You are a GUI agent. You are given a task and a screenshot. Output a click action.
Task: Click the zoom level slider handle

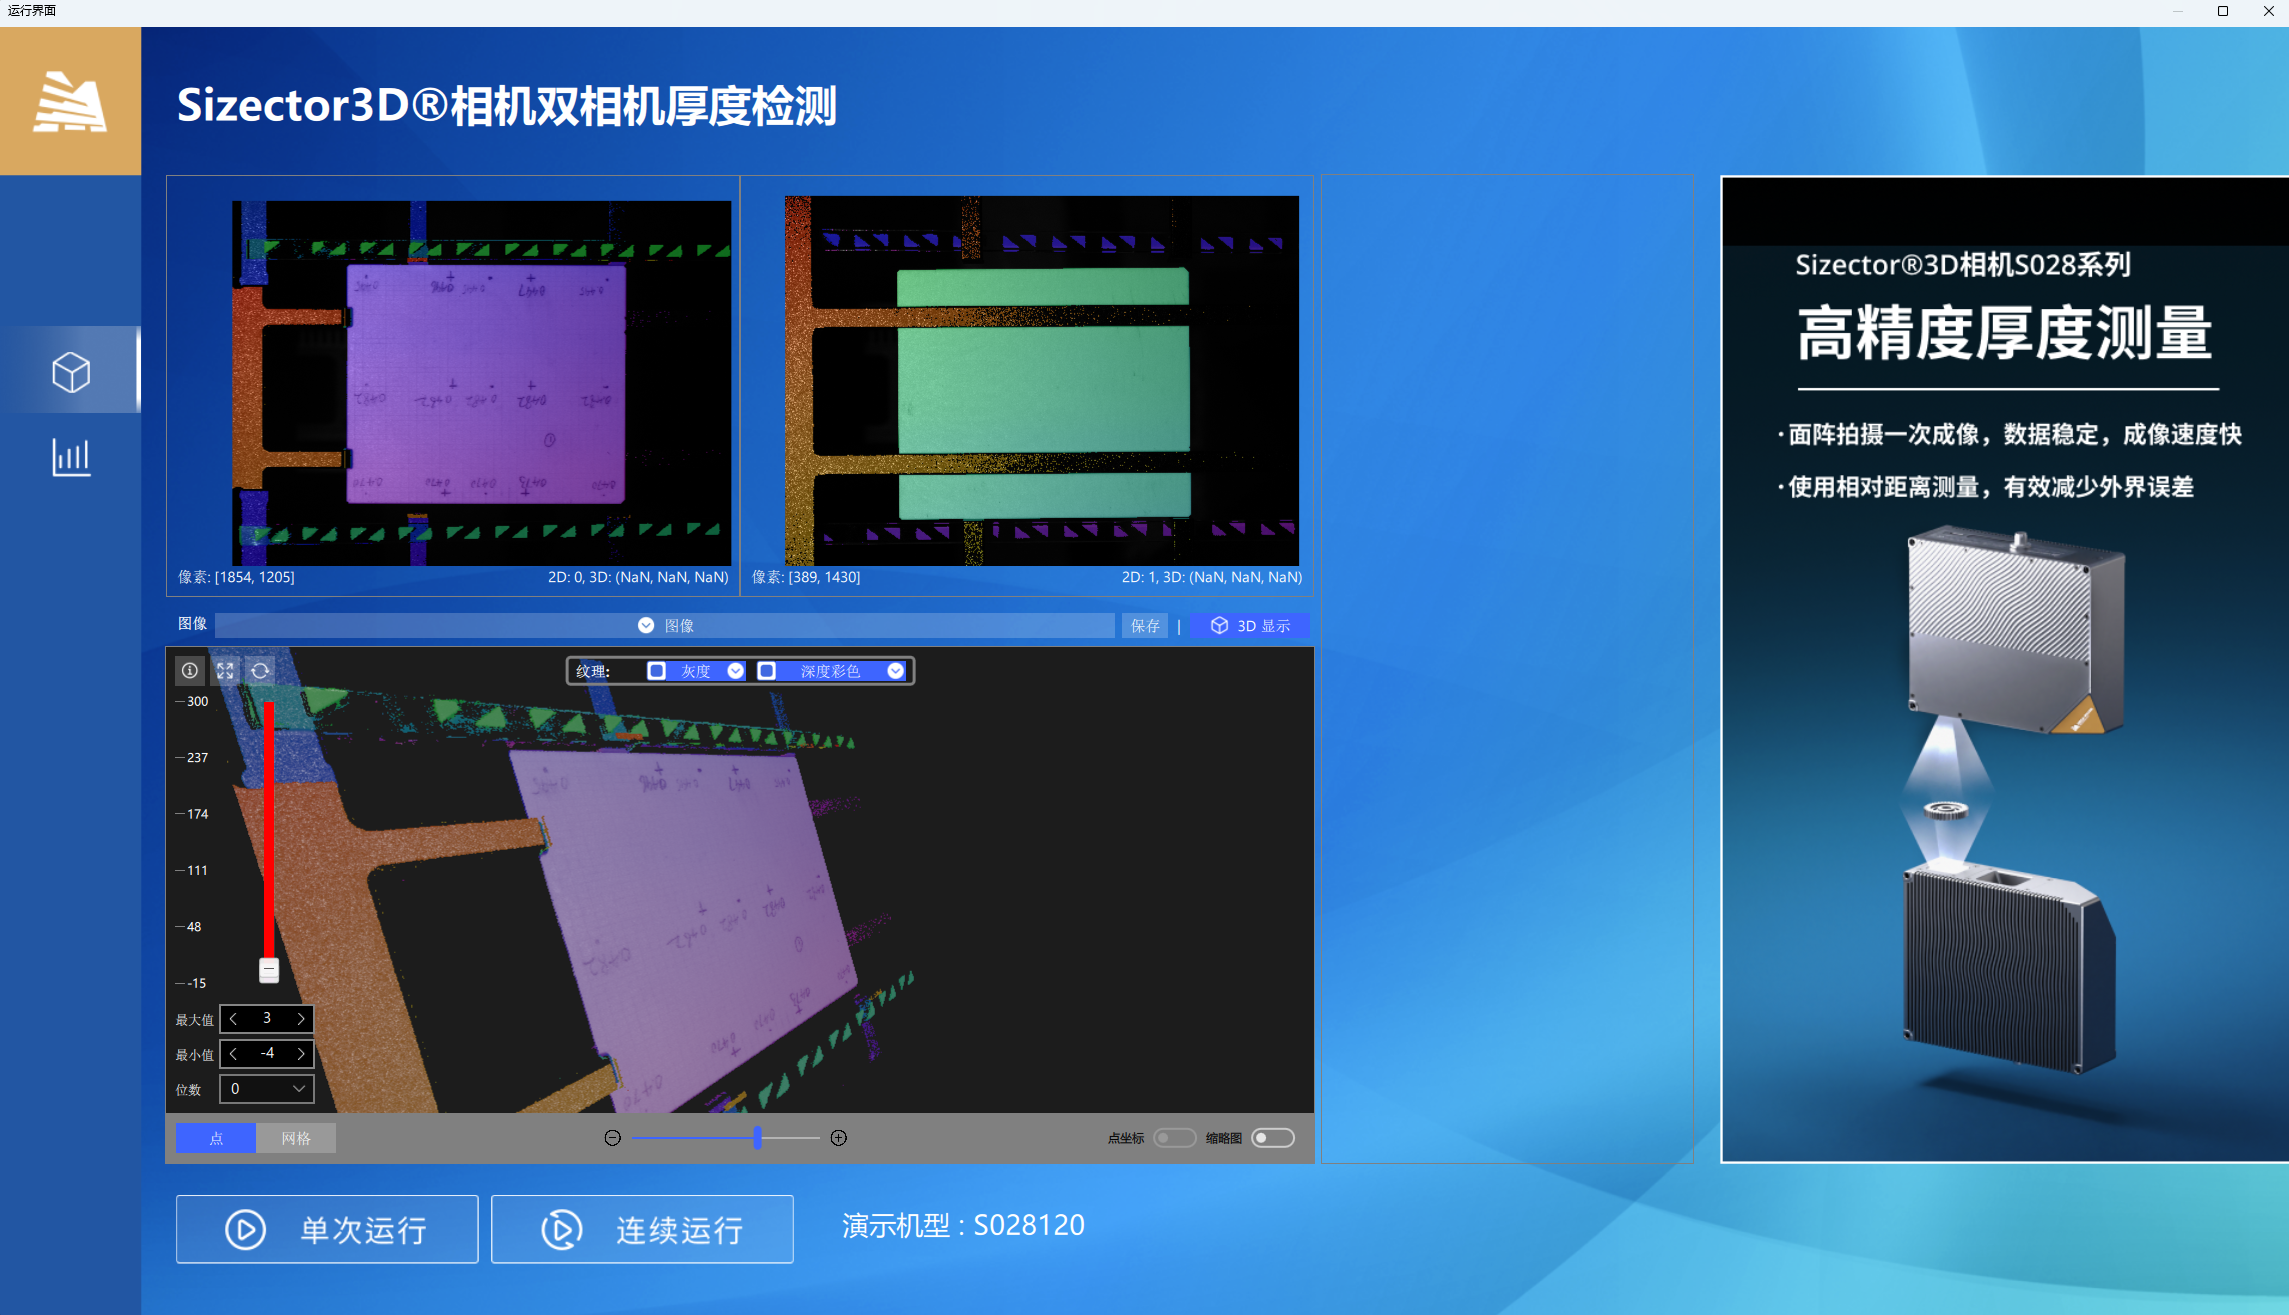tap(757, 1138)
